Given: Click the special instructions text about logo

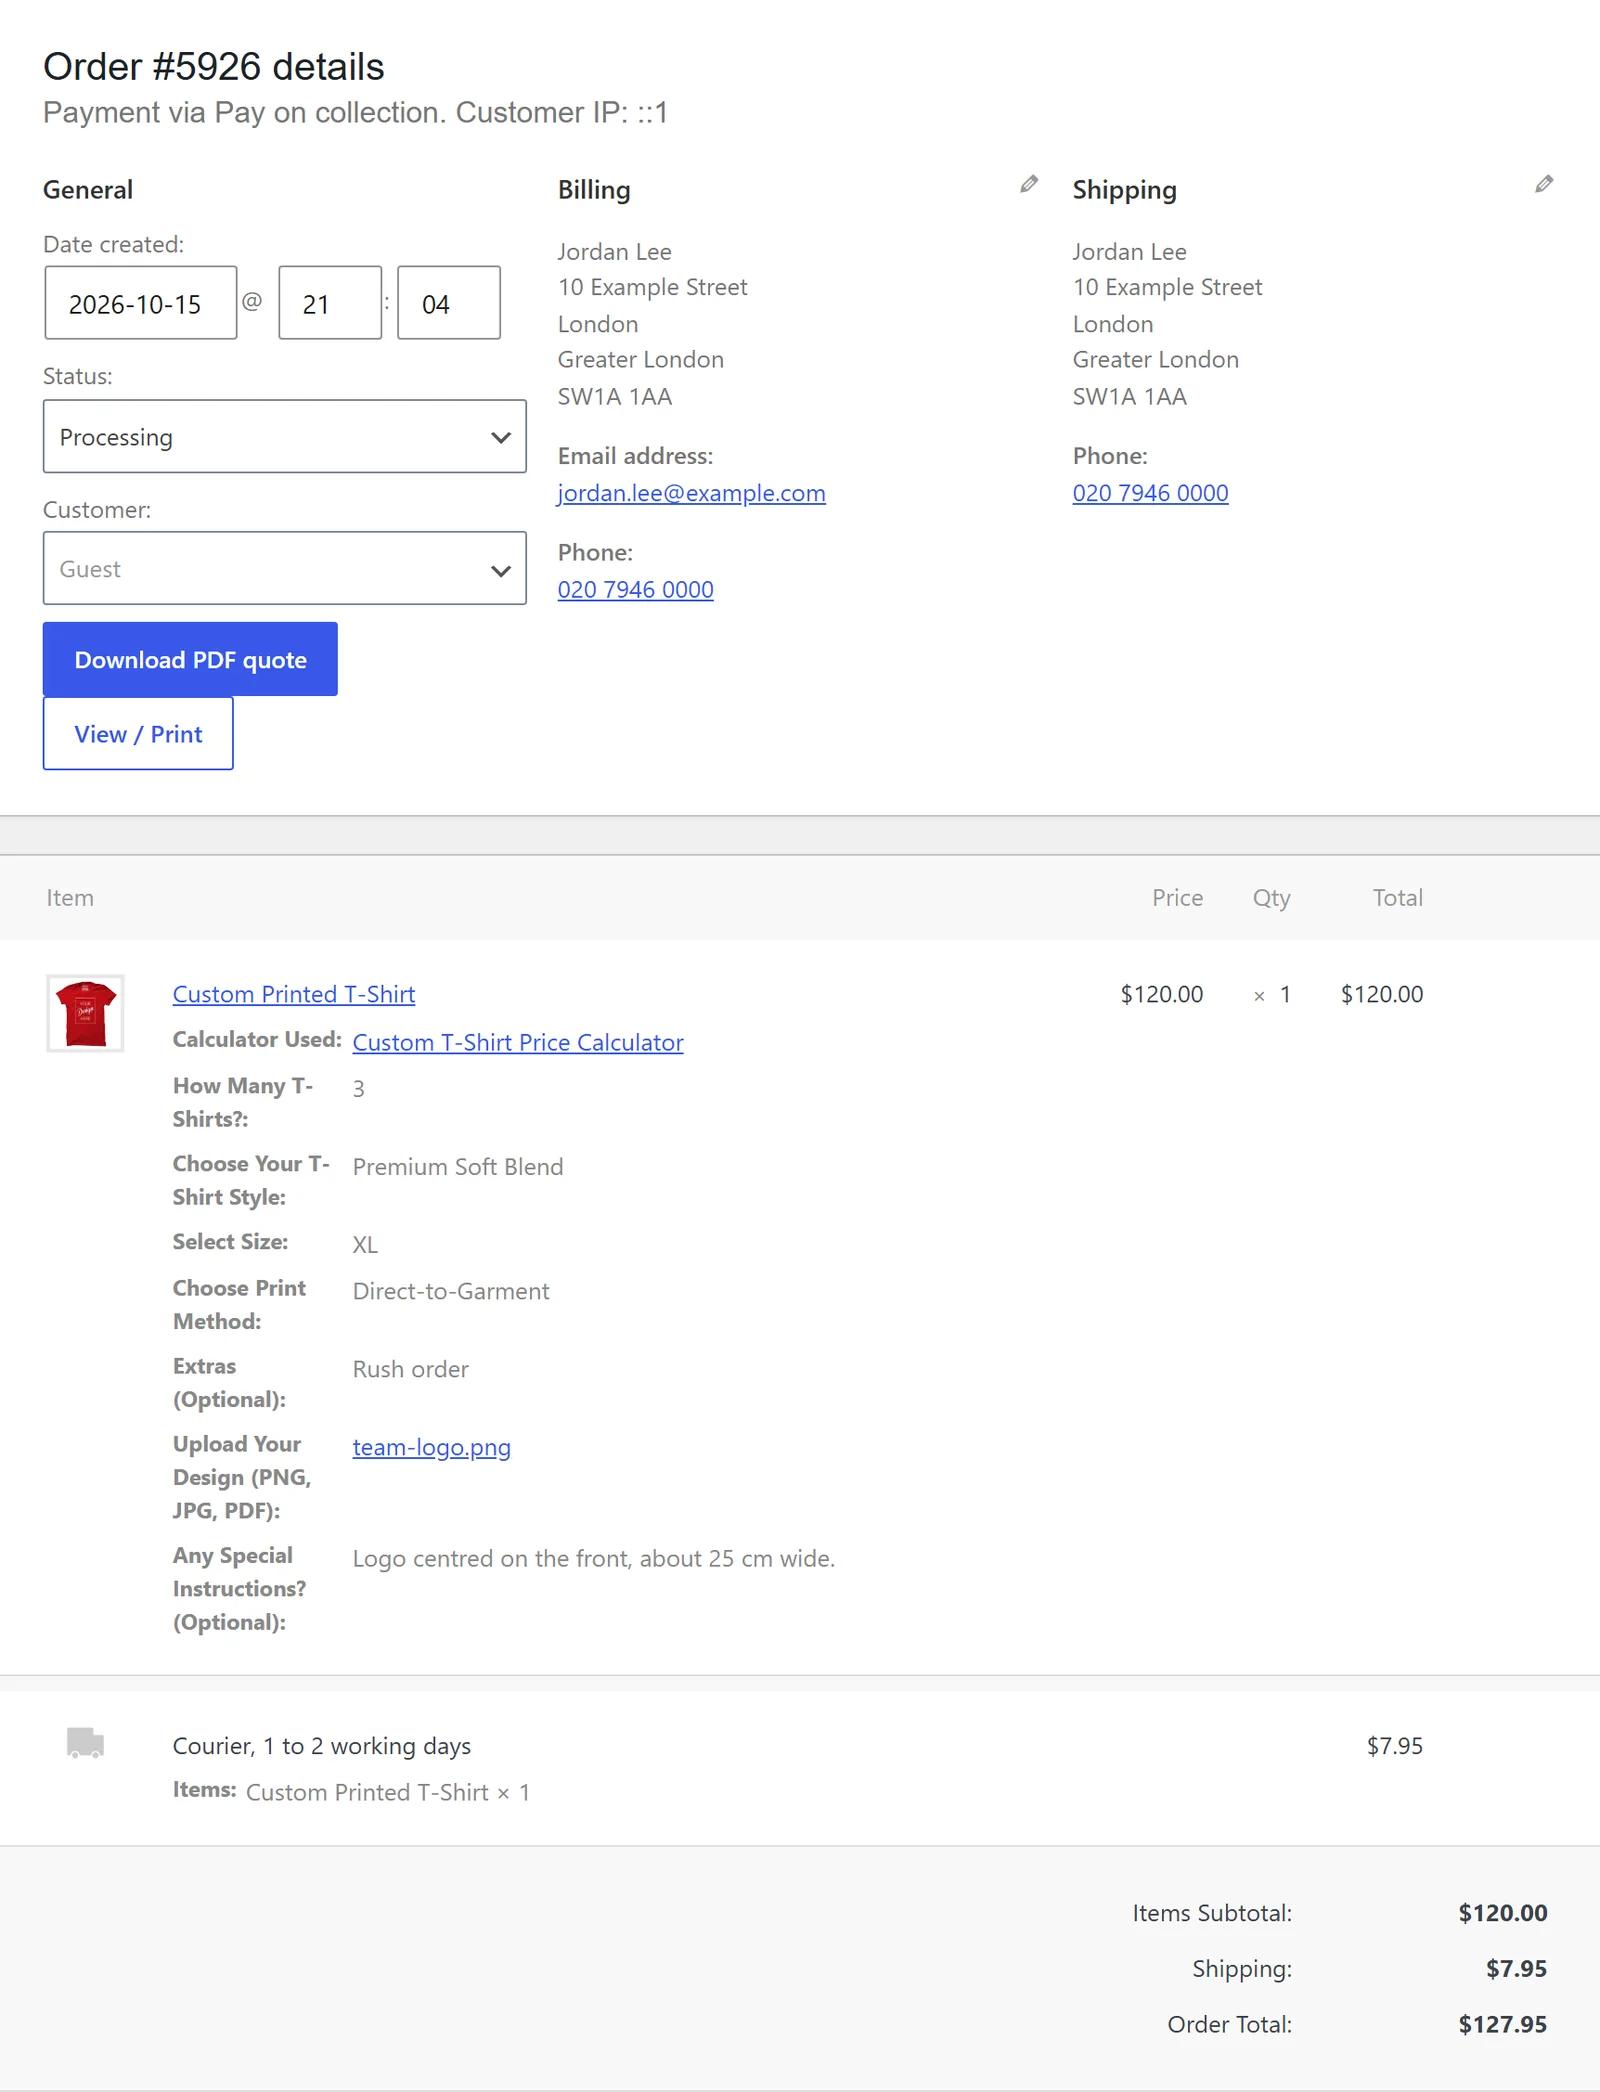Looking at the screenshot, I should click(594, 1558).
